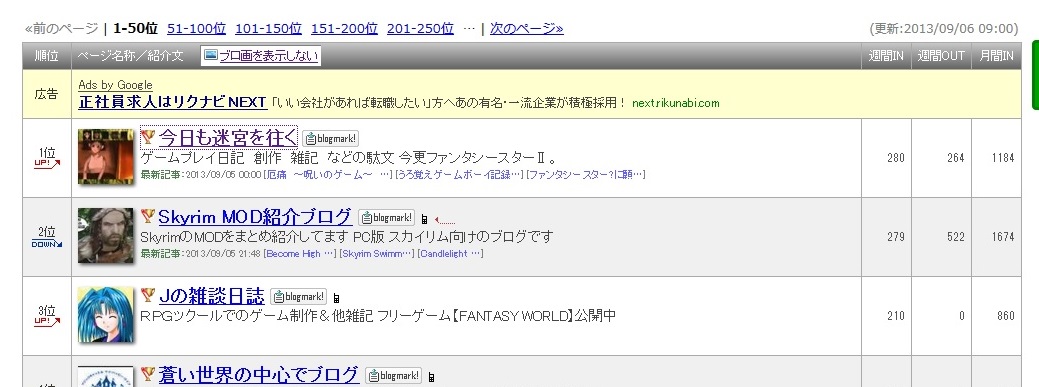Image resolution: width=1039 pixels, height=387 pixels.
Task: Click the Ads by Google label
Action: [x=115, y=85]
